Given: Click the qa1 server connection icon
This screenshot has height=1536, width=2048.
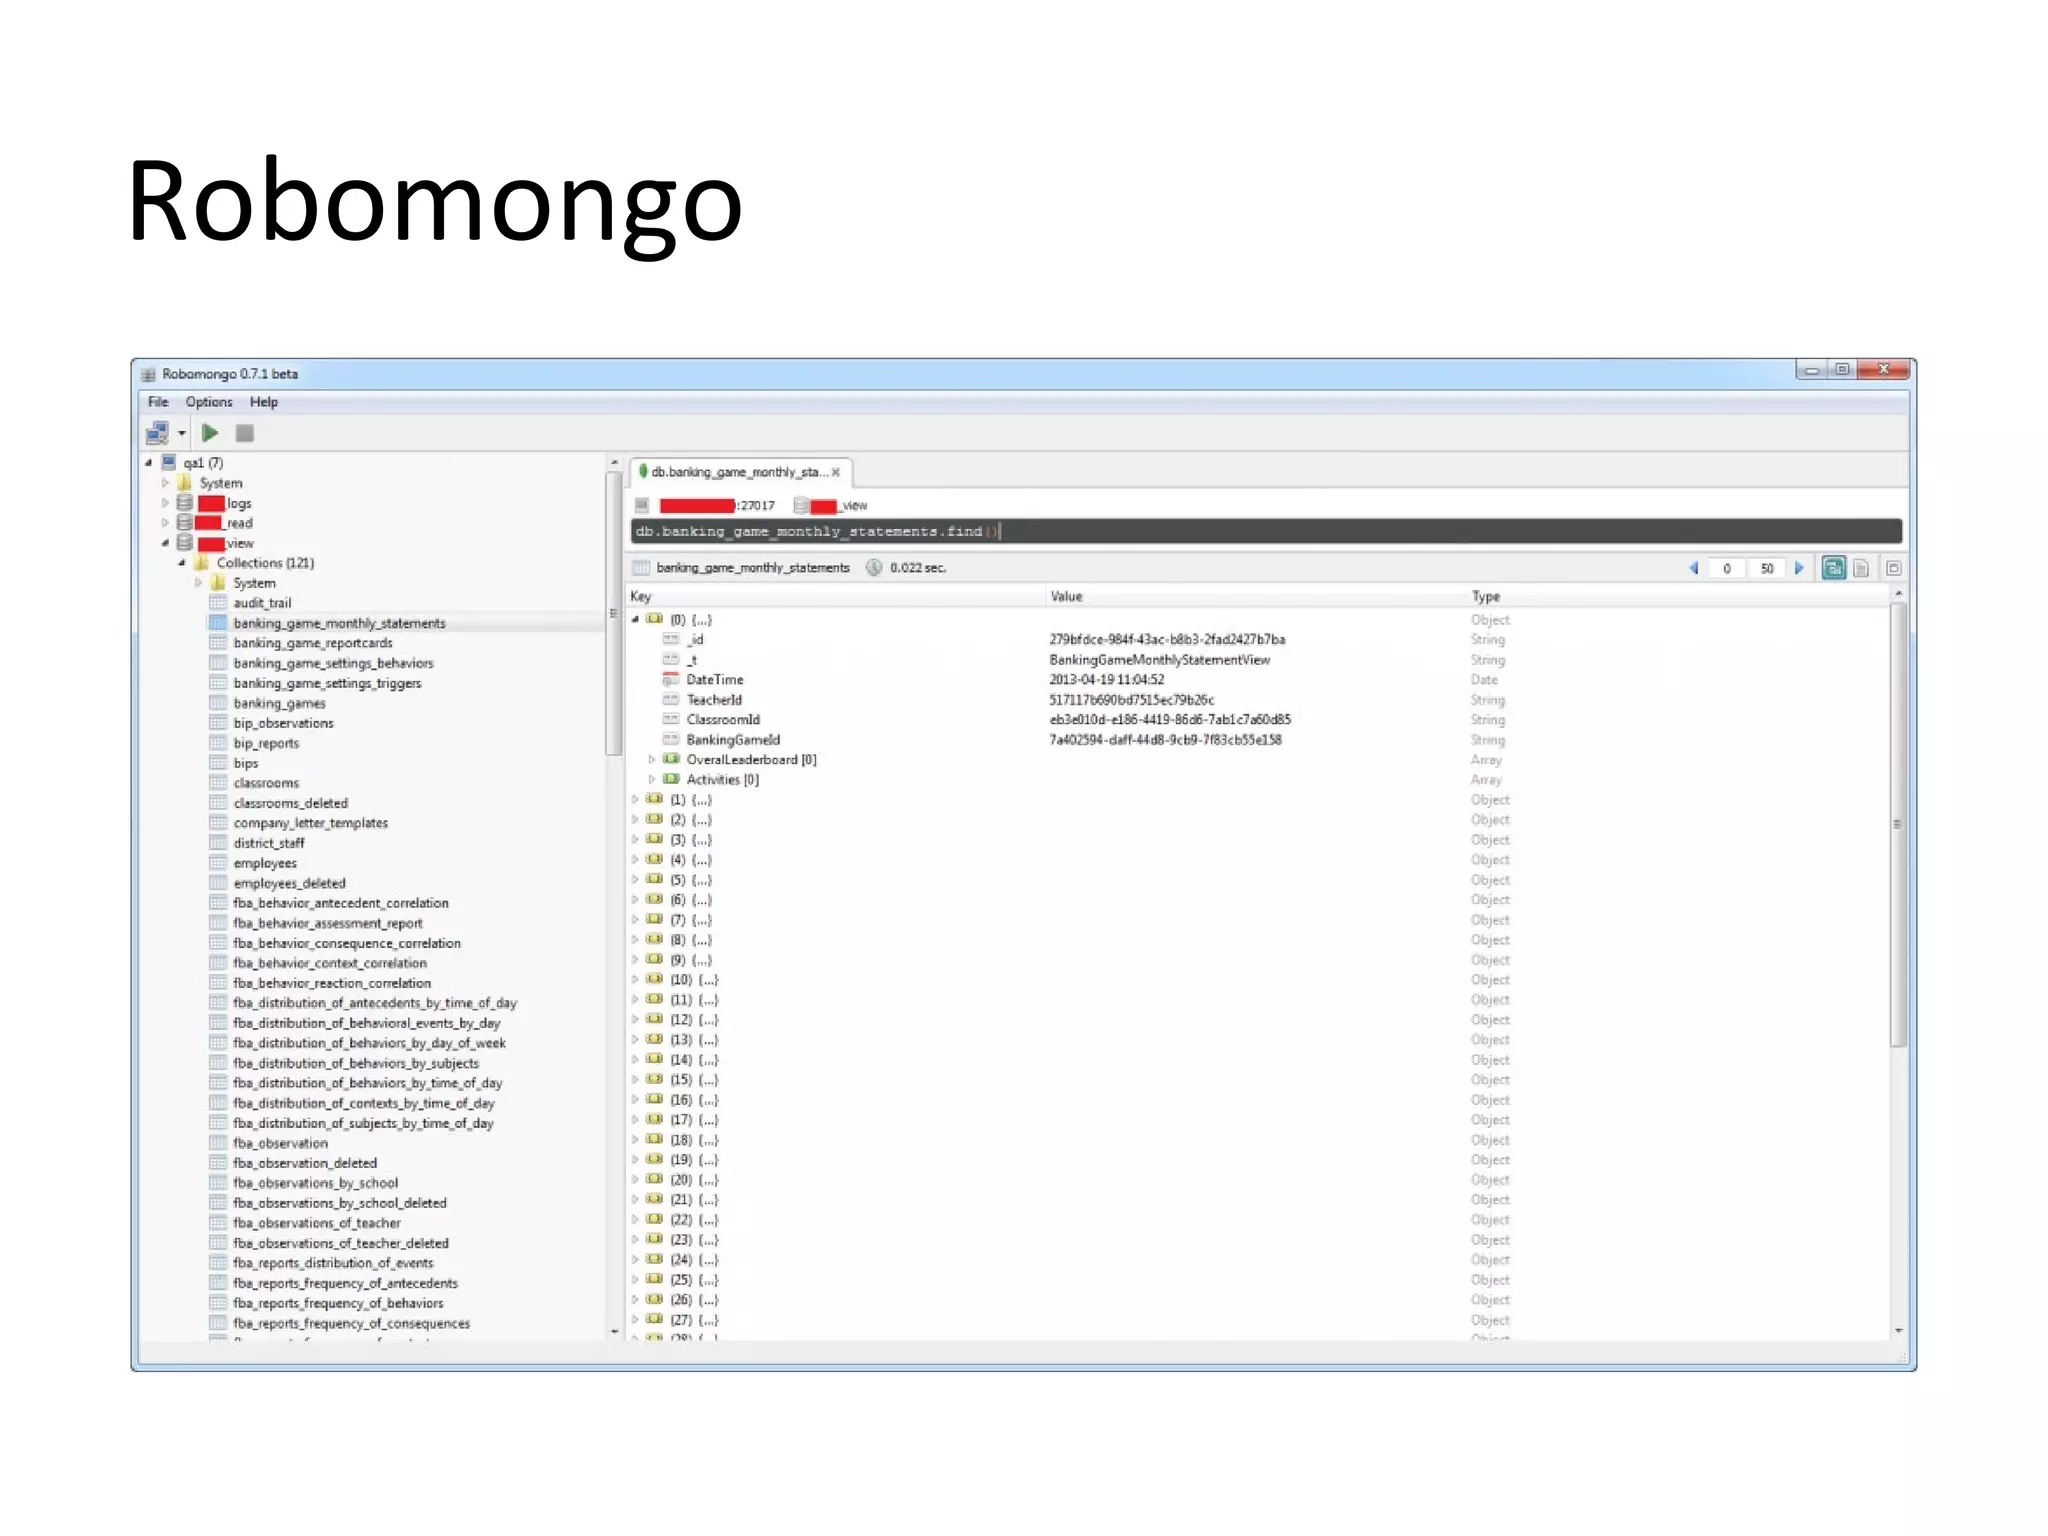Looking at the screenshot, I should [169, 462].
